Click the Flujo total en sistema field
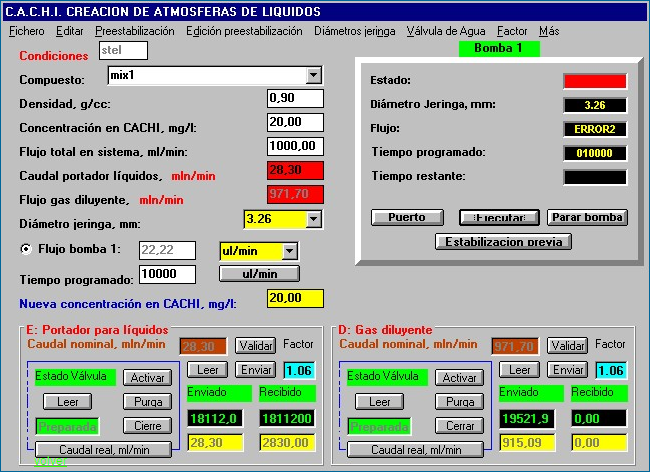The height and width of the screenshot is (472, 650). pyautogui.click(x=295, y=145)
